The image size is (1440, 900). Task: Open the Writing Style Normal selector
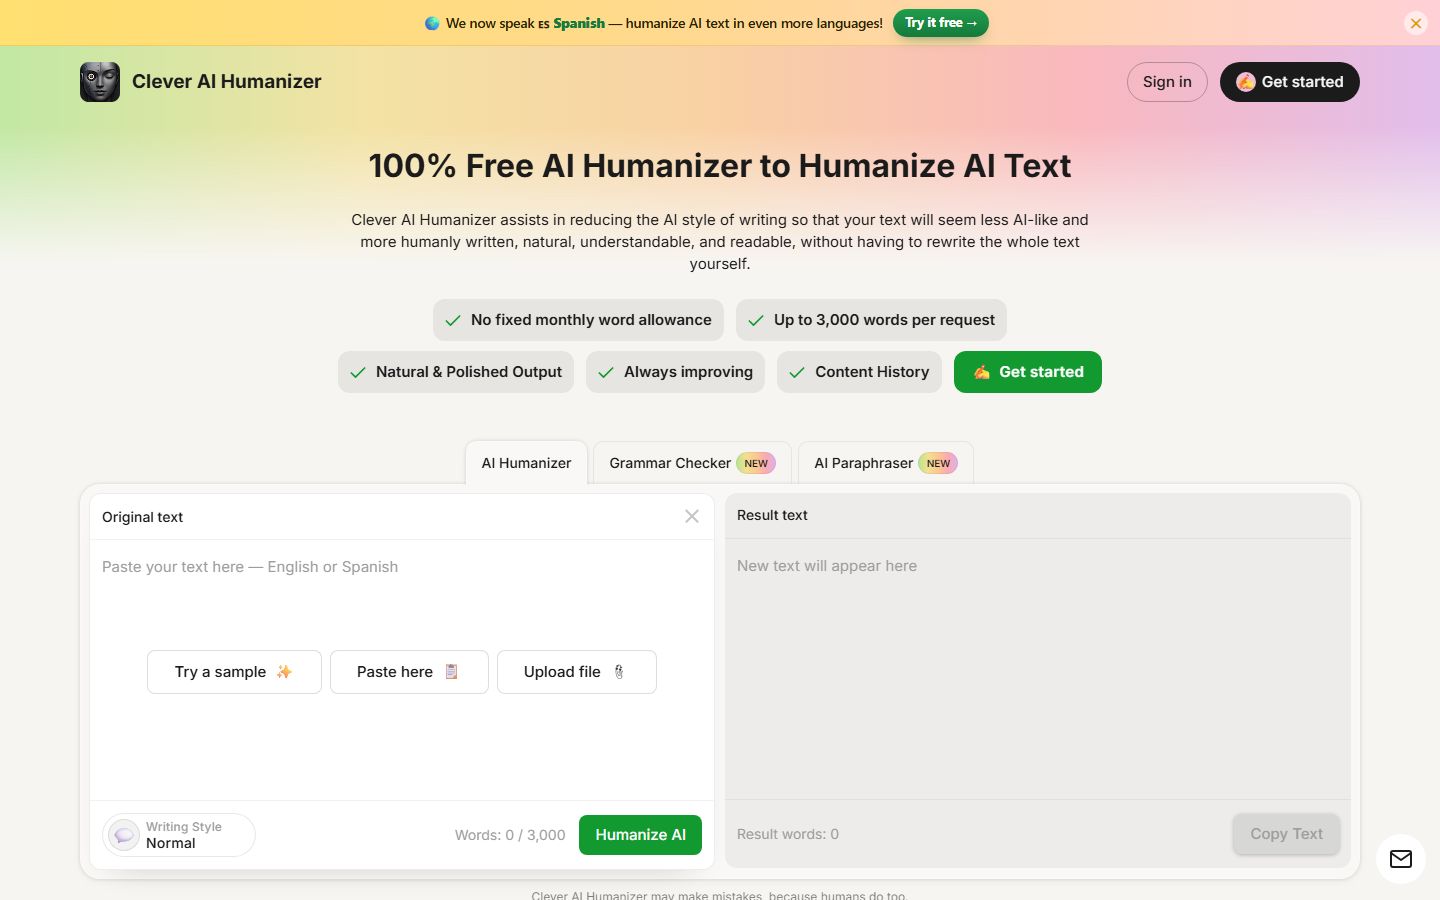coord(179,835)
